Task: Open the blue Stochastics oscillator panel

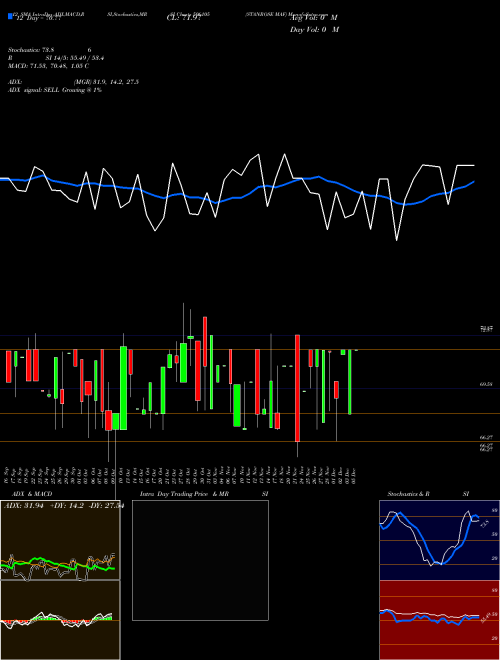Action: (439, 540)
